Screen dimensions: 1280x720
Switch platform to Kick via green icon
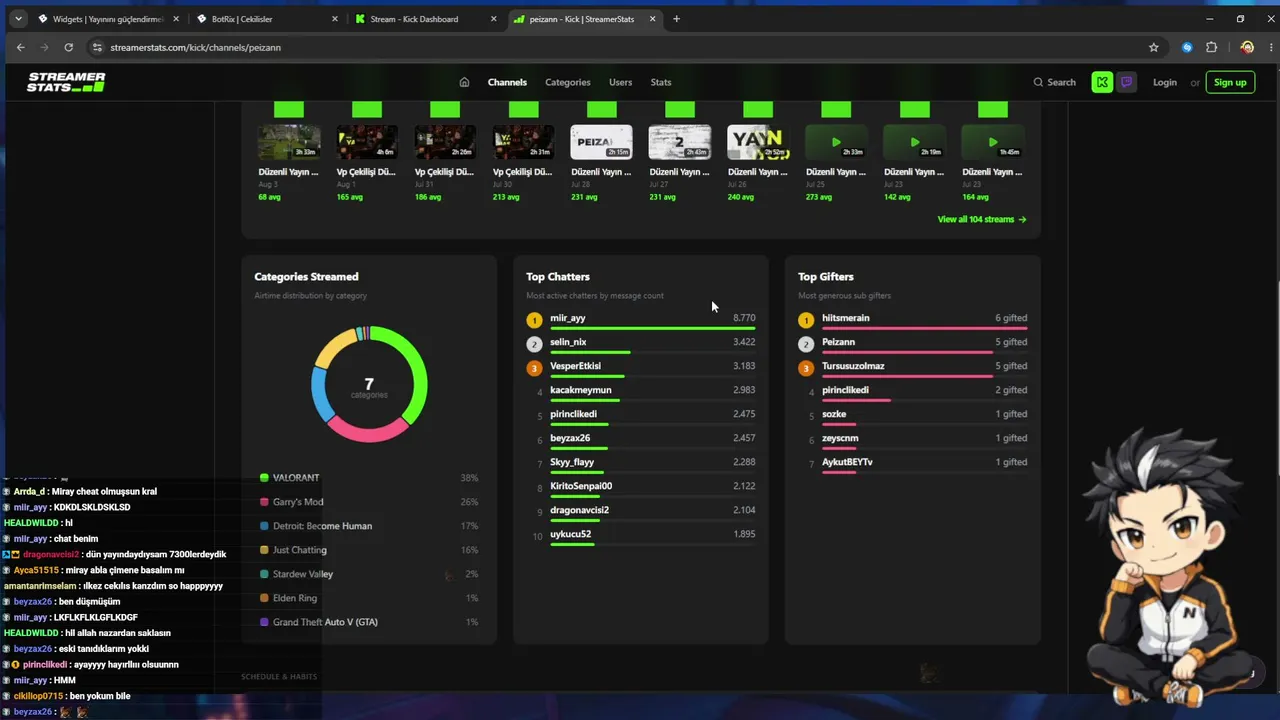click(x=1102, y=82)
